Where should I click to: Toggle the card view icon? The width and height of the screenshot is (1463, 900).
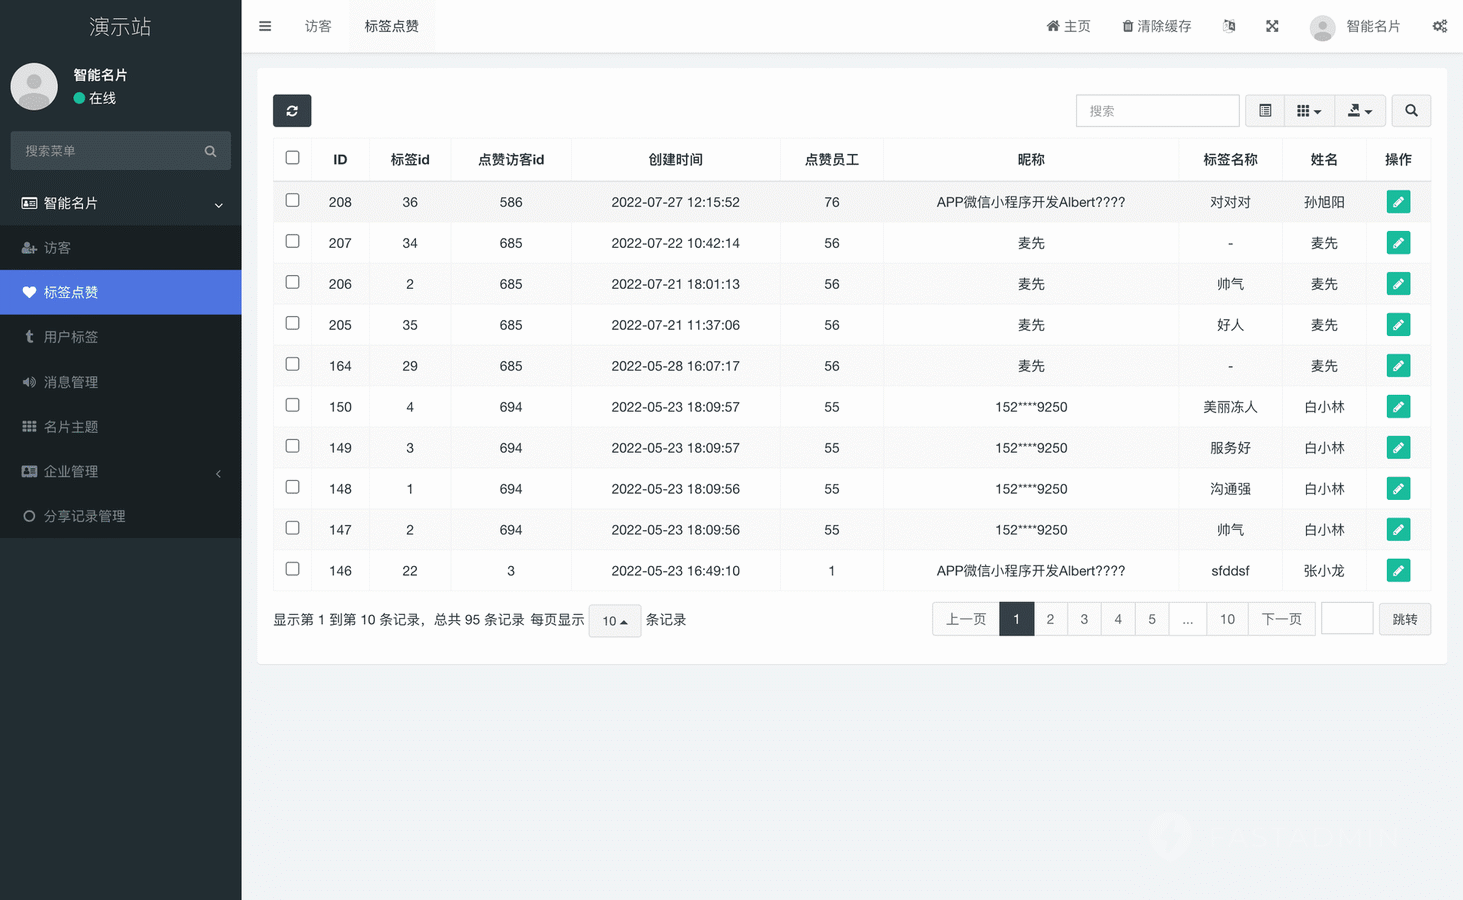[1265, 111]
